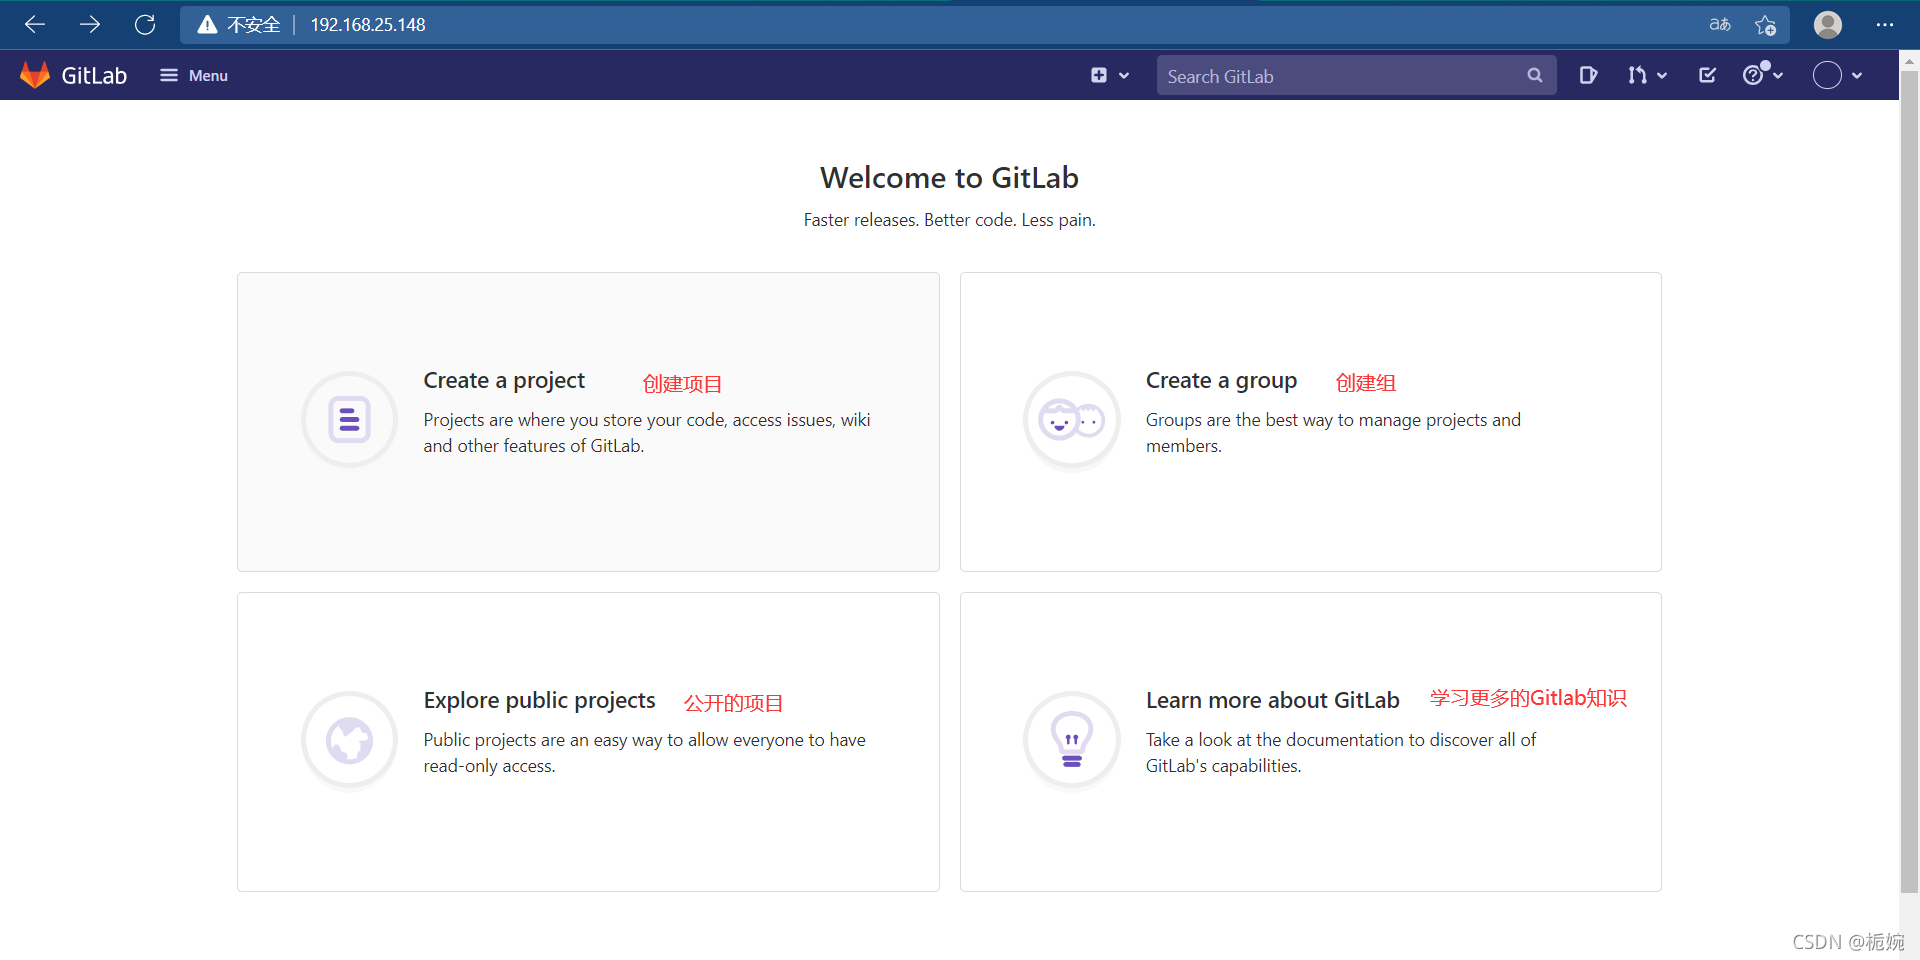Expand the dropdown arrow beside the plus icon
Image resolution: width=1920 pixels, height=960 pixels.
(1124, 75)
